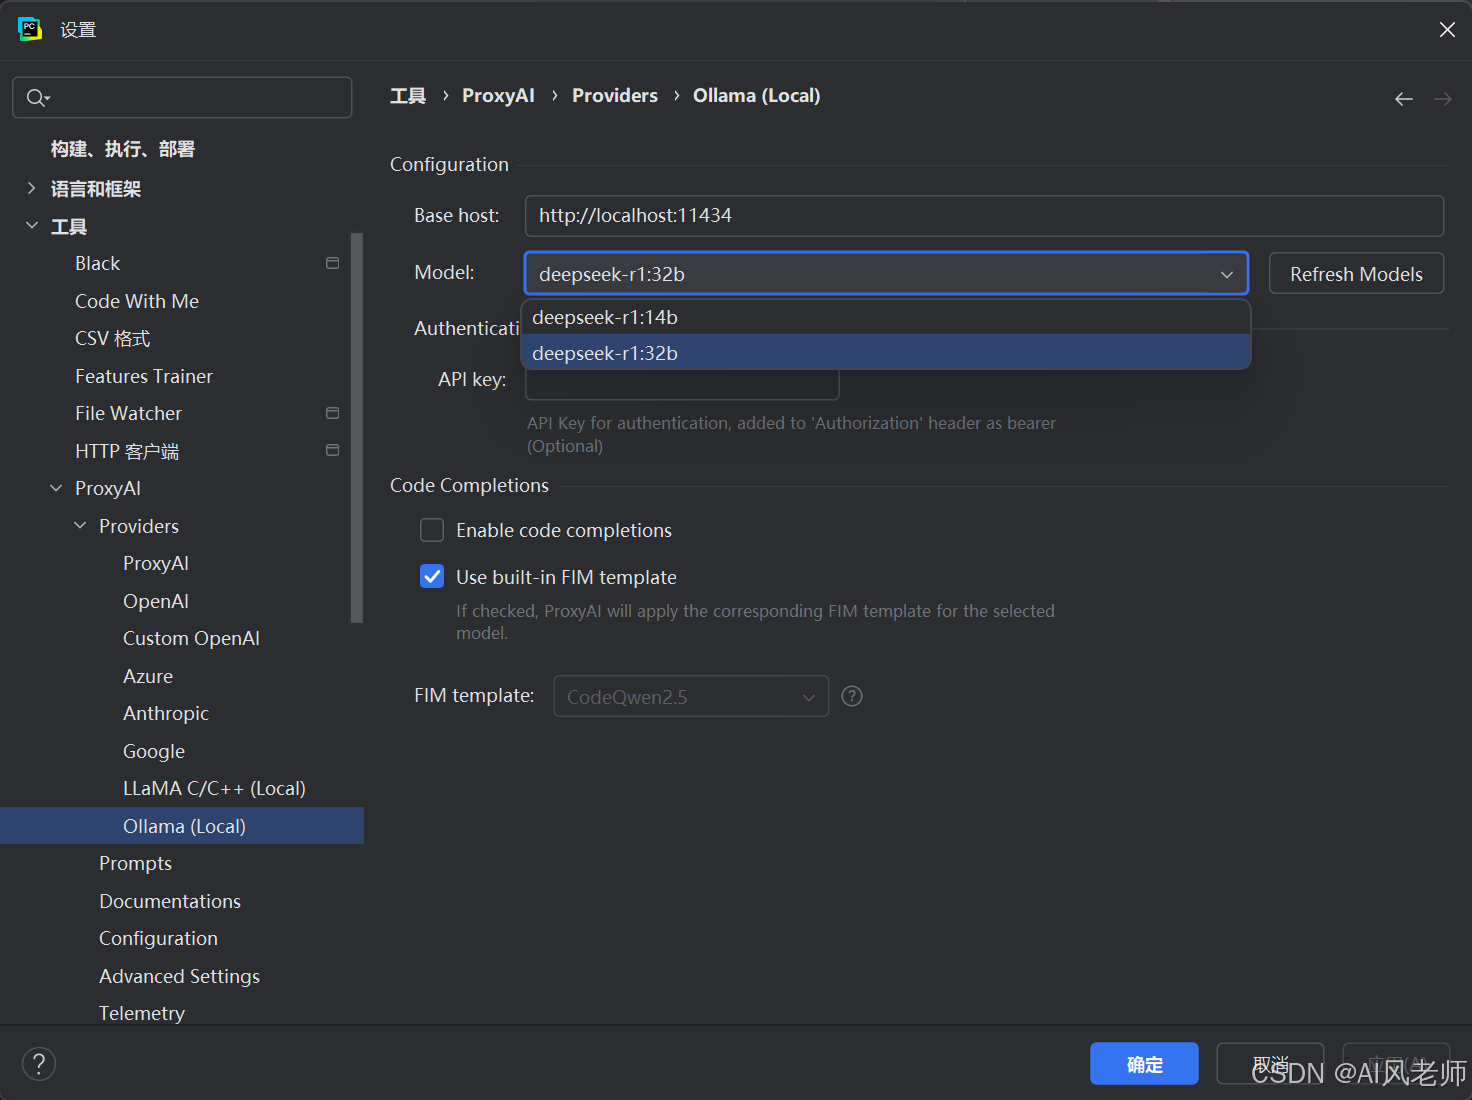This screenshot has width=1472, height=1100.
Task: Close the settings dialog
Action: [1447, 30]
